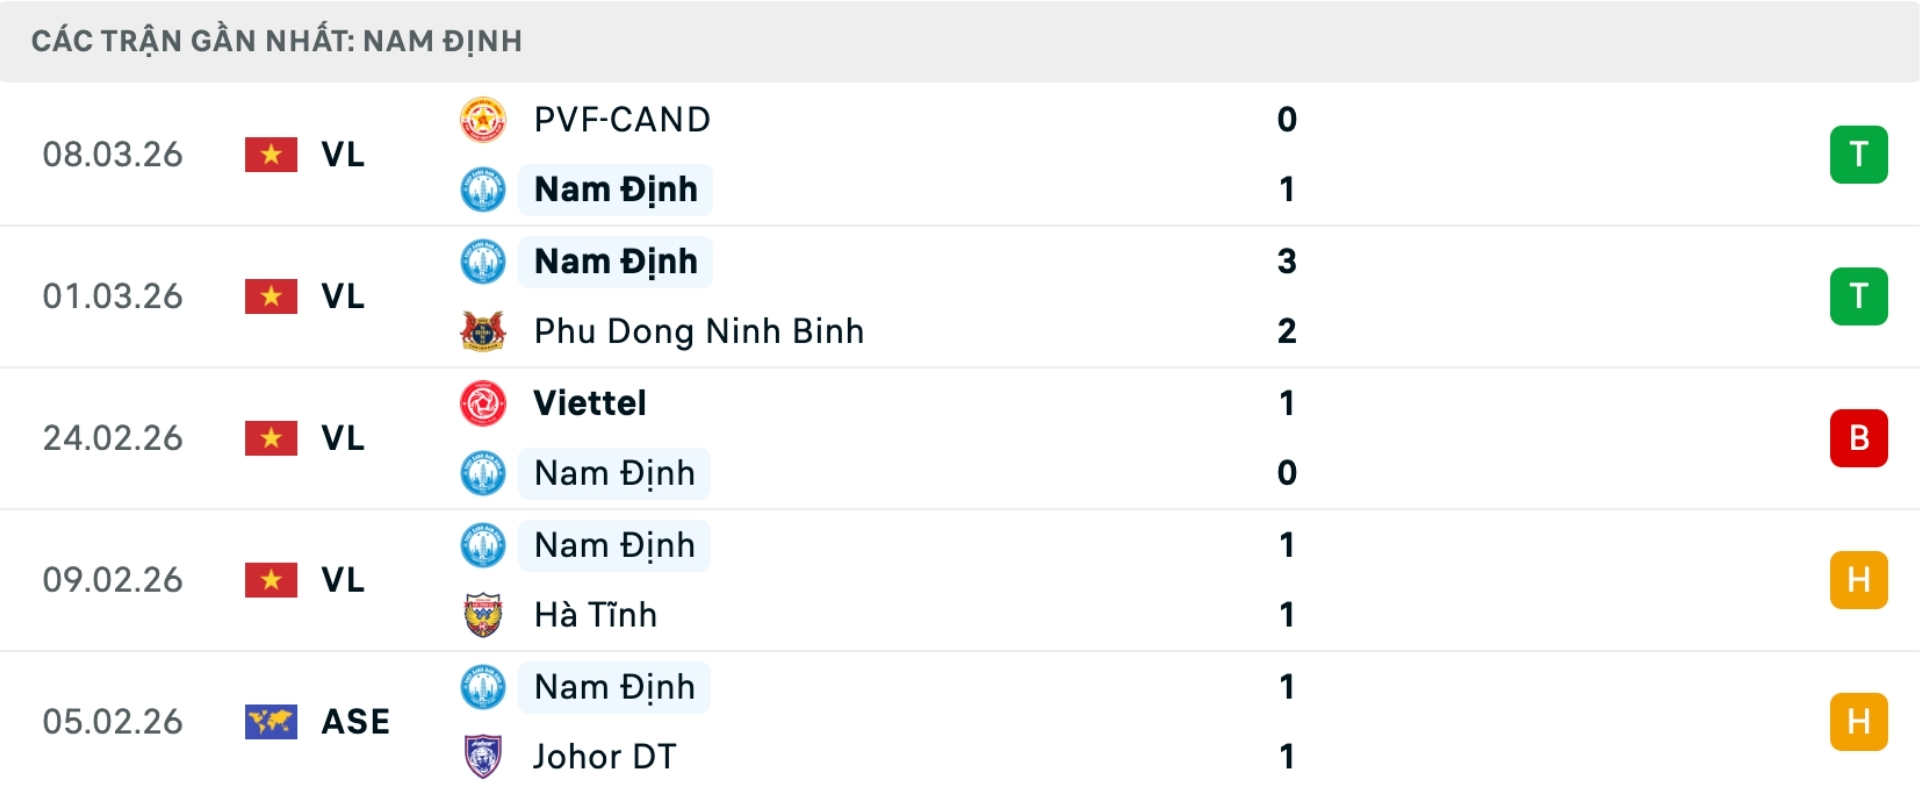The height and width of the screenshot is (792, 1920).
Task: Open the PVF-CAND team link
Action: pos(622,120)
